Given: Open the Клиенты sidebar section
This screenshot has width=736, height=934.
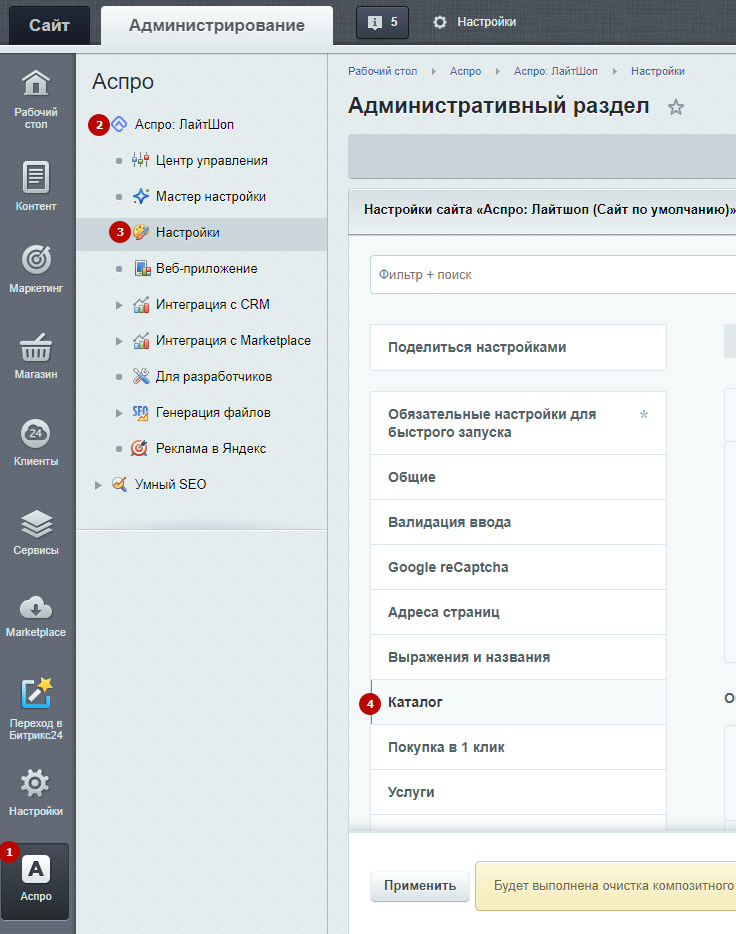Looking at the screenshot, I should (36, 443).
